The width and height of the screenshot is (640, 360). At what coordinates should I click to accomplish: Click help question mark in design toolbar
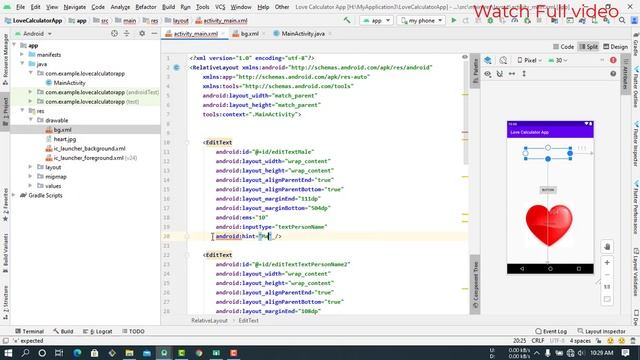tap(613, 74)
